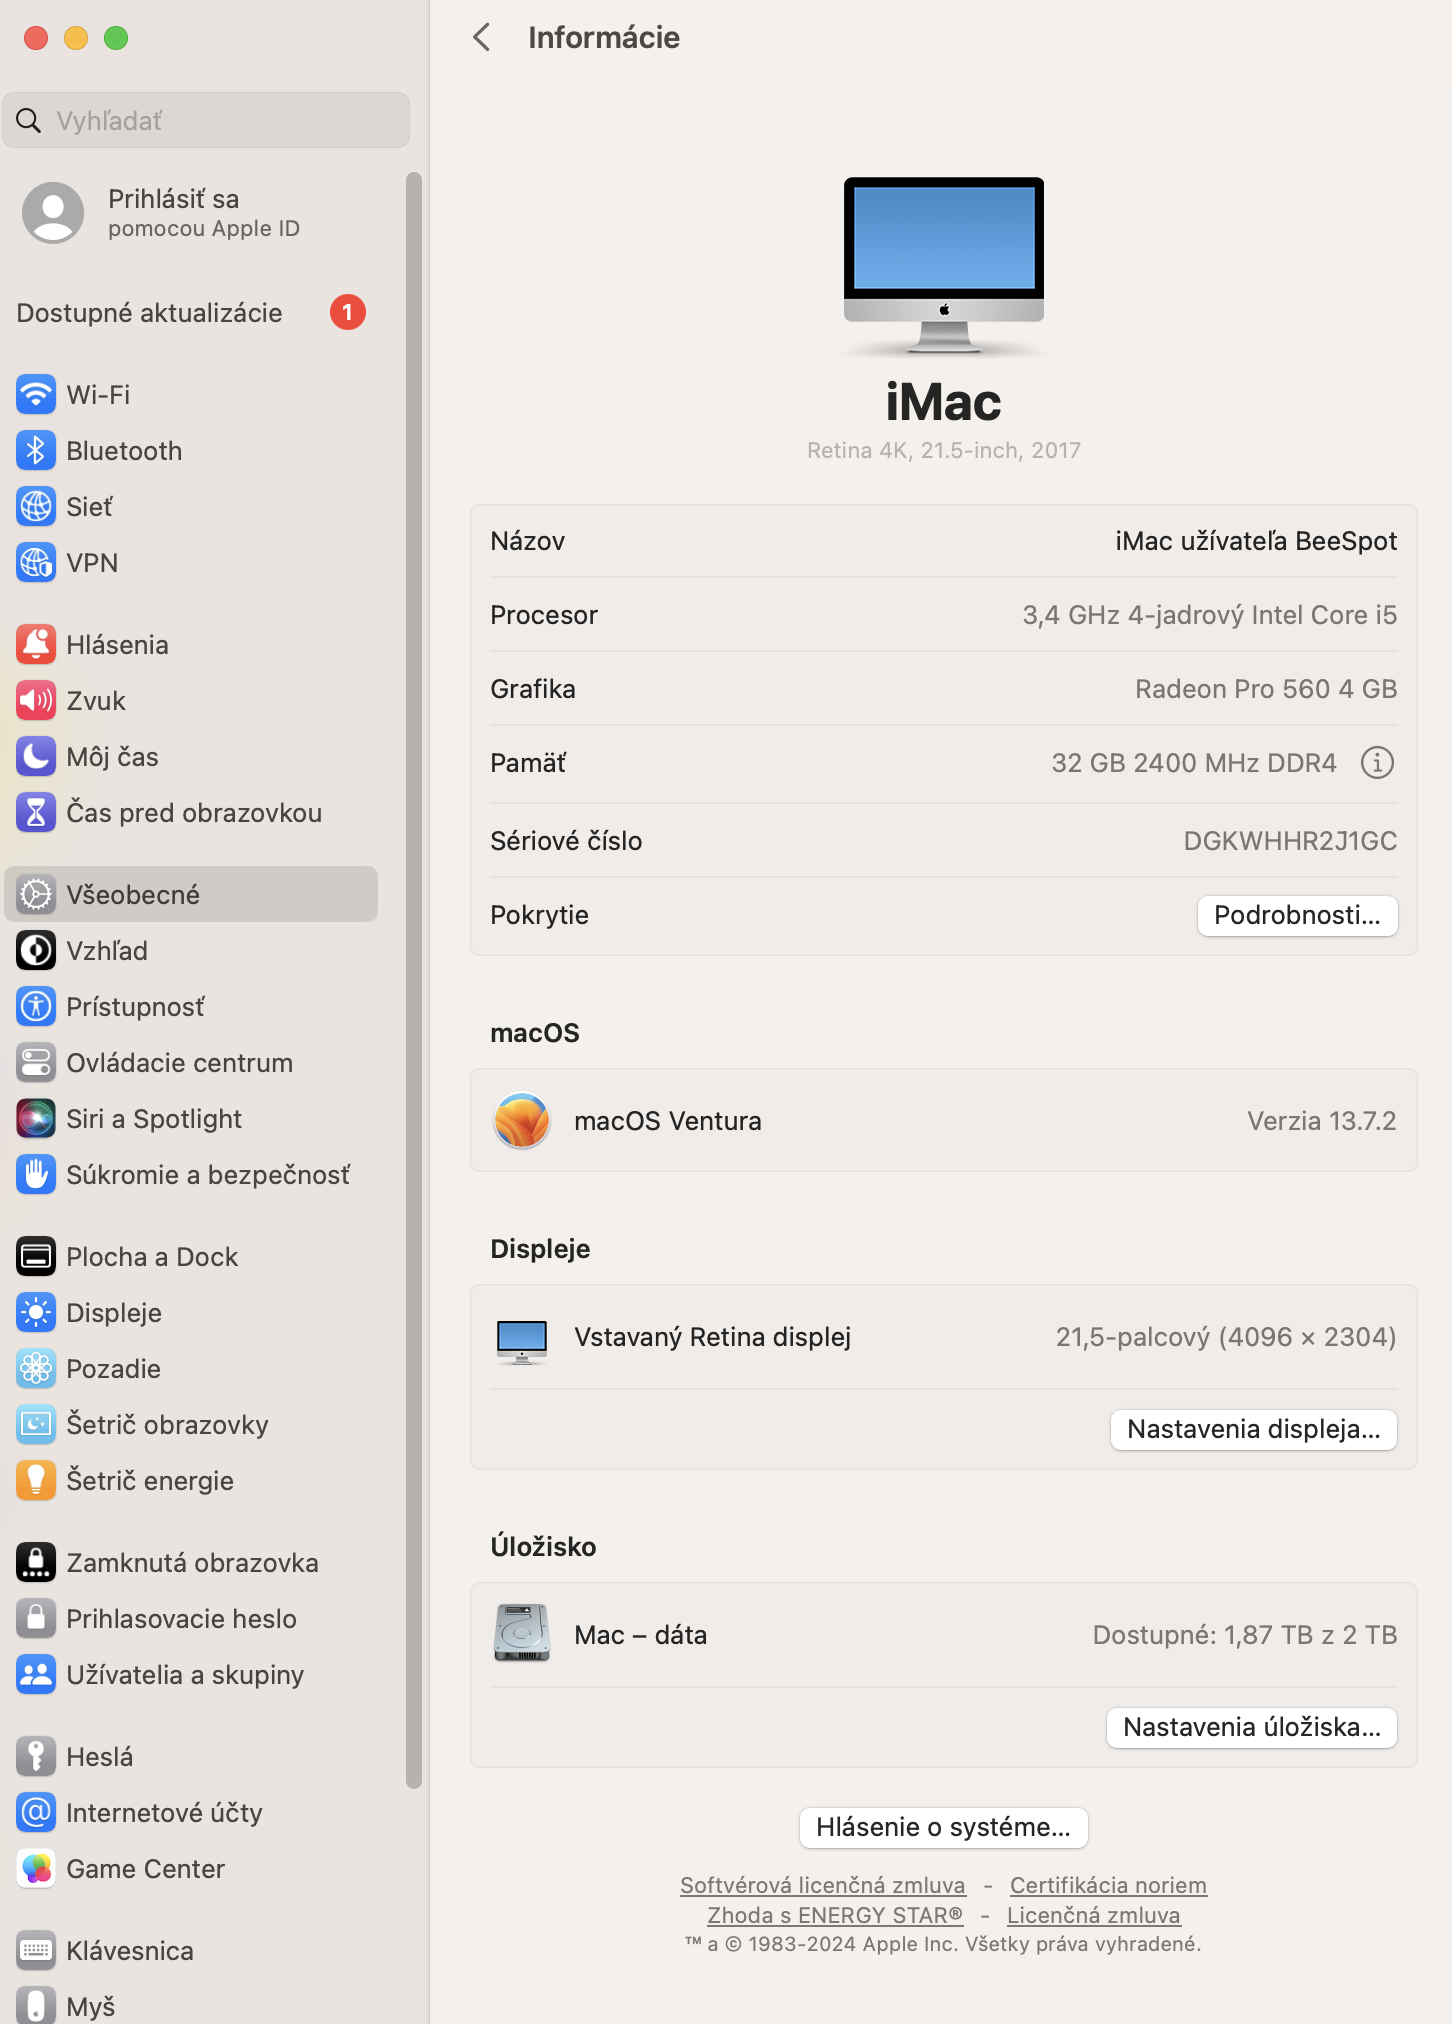Open Môj čas moon icon

[x=36, y=756]
